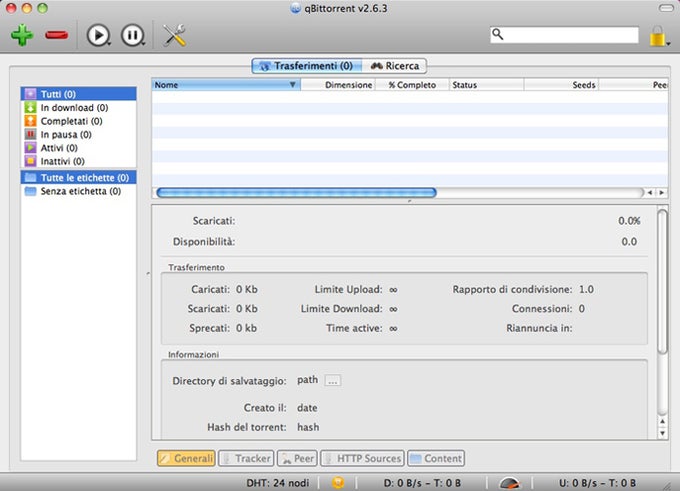This screenshot has height=491, width=680.
Task: Click the Dimensione column header
Action: (338, 85)
